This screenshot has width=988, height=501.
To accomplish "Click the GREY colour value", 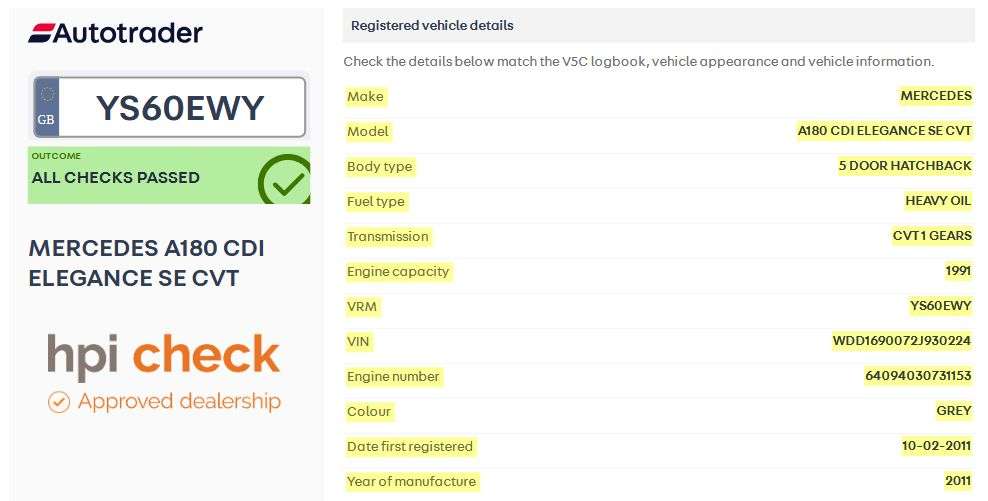I will pyautogui.click(x=953, y=411).
